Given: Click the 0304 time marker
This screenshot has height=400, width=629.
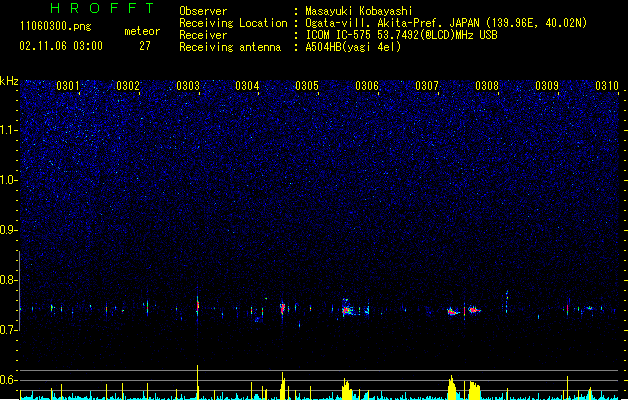Looking at the screenshot, I should coord(247,86).
